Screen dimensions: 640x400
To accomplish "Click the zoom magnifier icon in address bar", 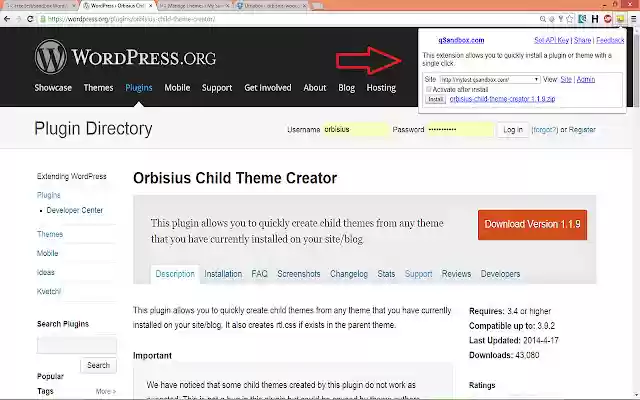I will point(542,19).
